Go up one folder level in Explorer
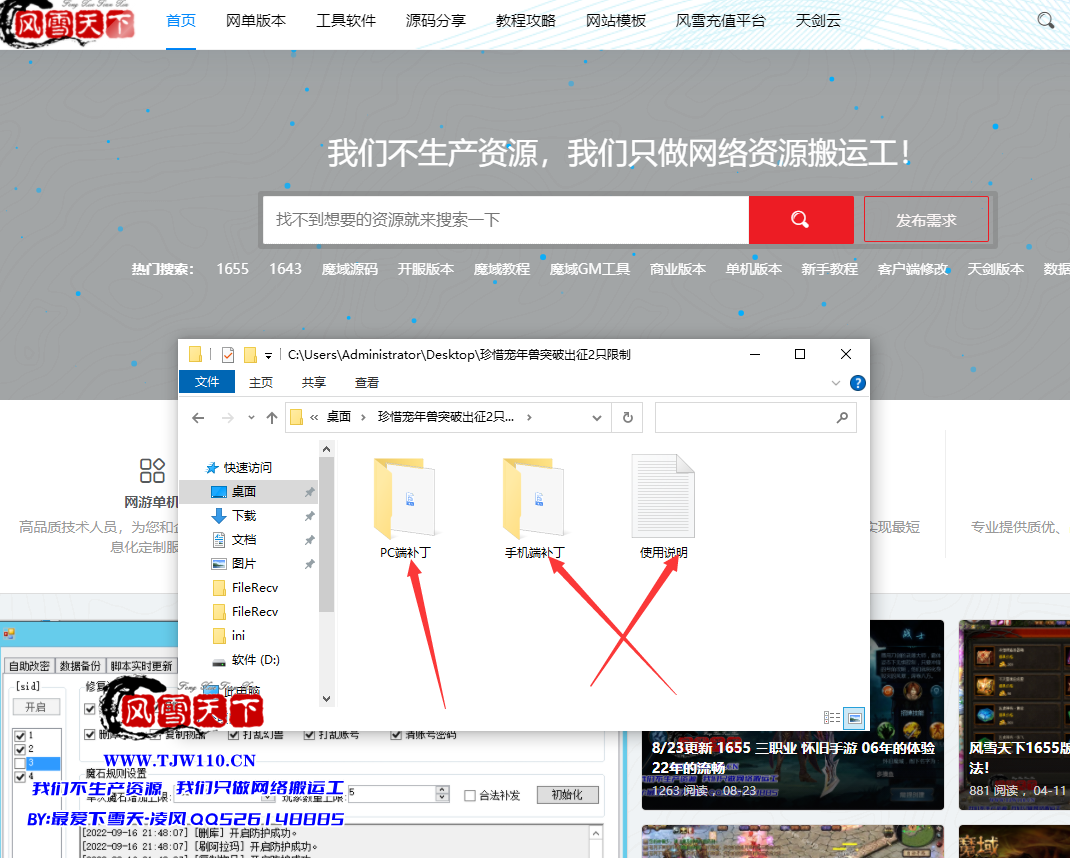 272,418
